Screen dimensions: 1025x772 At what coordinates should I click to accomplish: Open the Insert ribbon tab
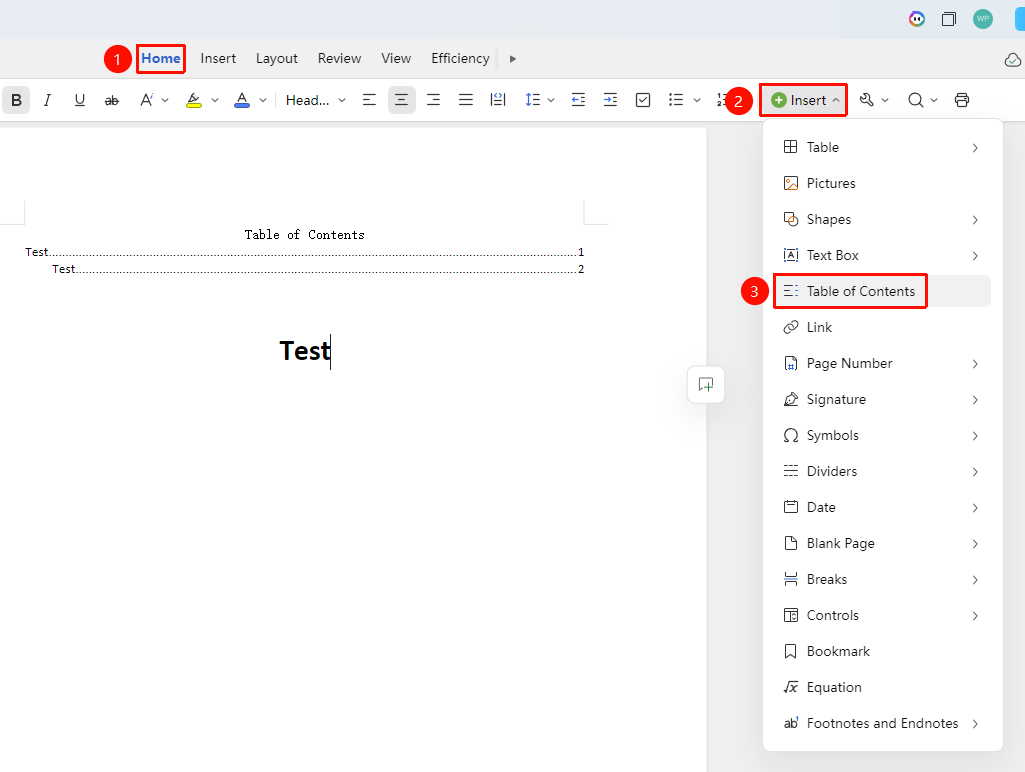(218, 58)
